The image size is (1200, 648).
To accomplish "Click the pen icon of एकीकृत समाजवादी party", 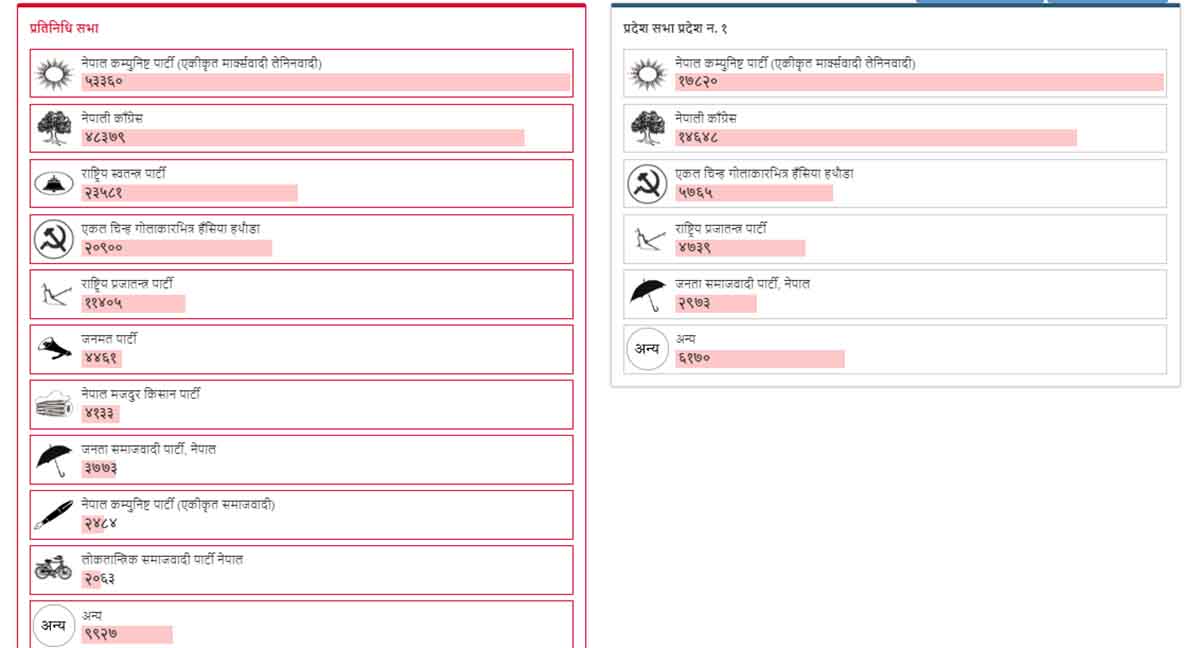I will coord(53,514).
